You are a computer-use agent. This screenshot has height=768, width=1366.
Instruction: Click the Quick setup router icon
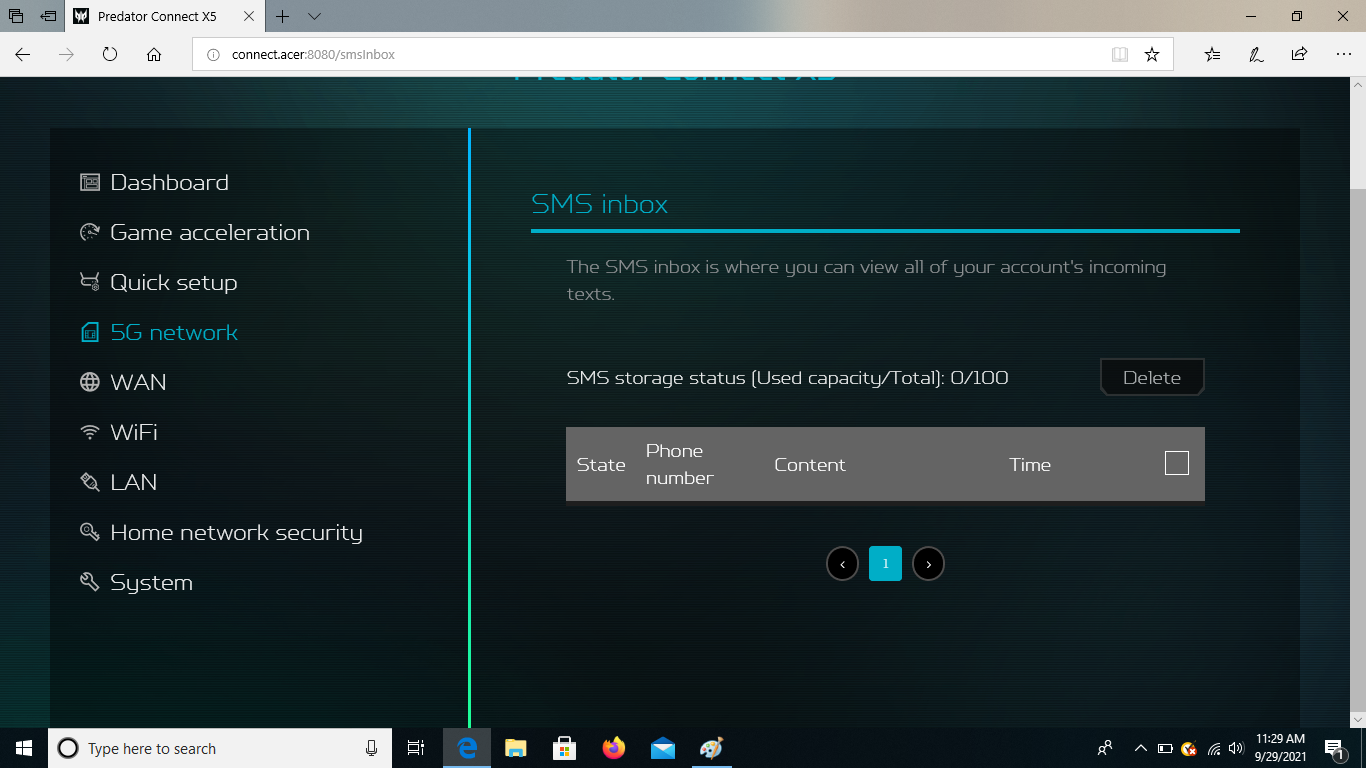pyautogui.click(x=90, y=282)
